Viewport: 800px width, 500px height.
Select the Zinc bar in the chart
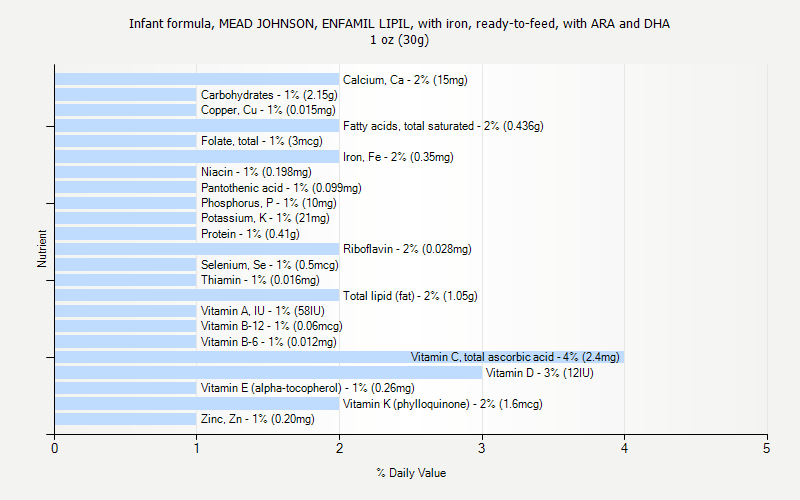(x=126, y=419)
